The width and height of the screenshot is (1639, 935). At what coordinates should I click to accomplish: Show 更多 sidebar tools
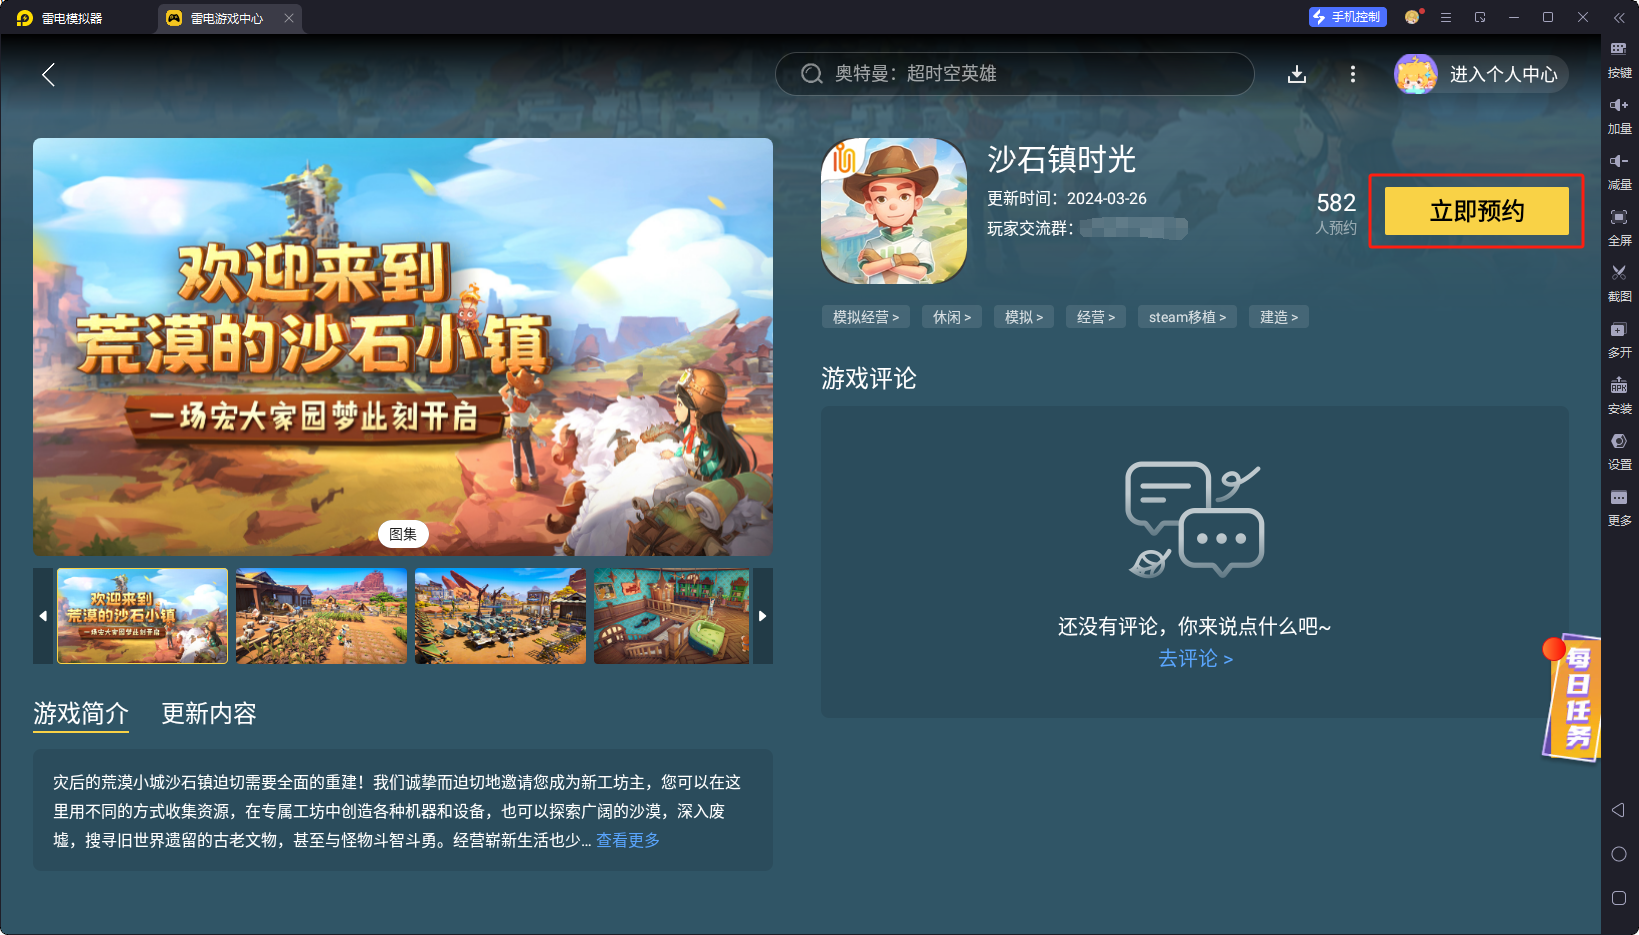click(1619, 508)
